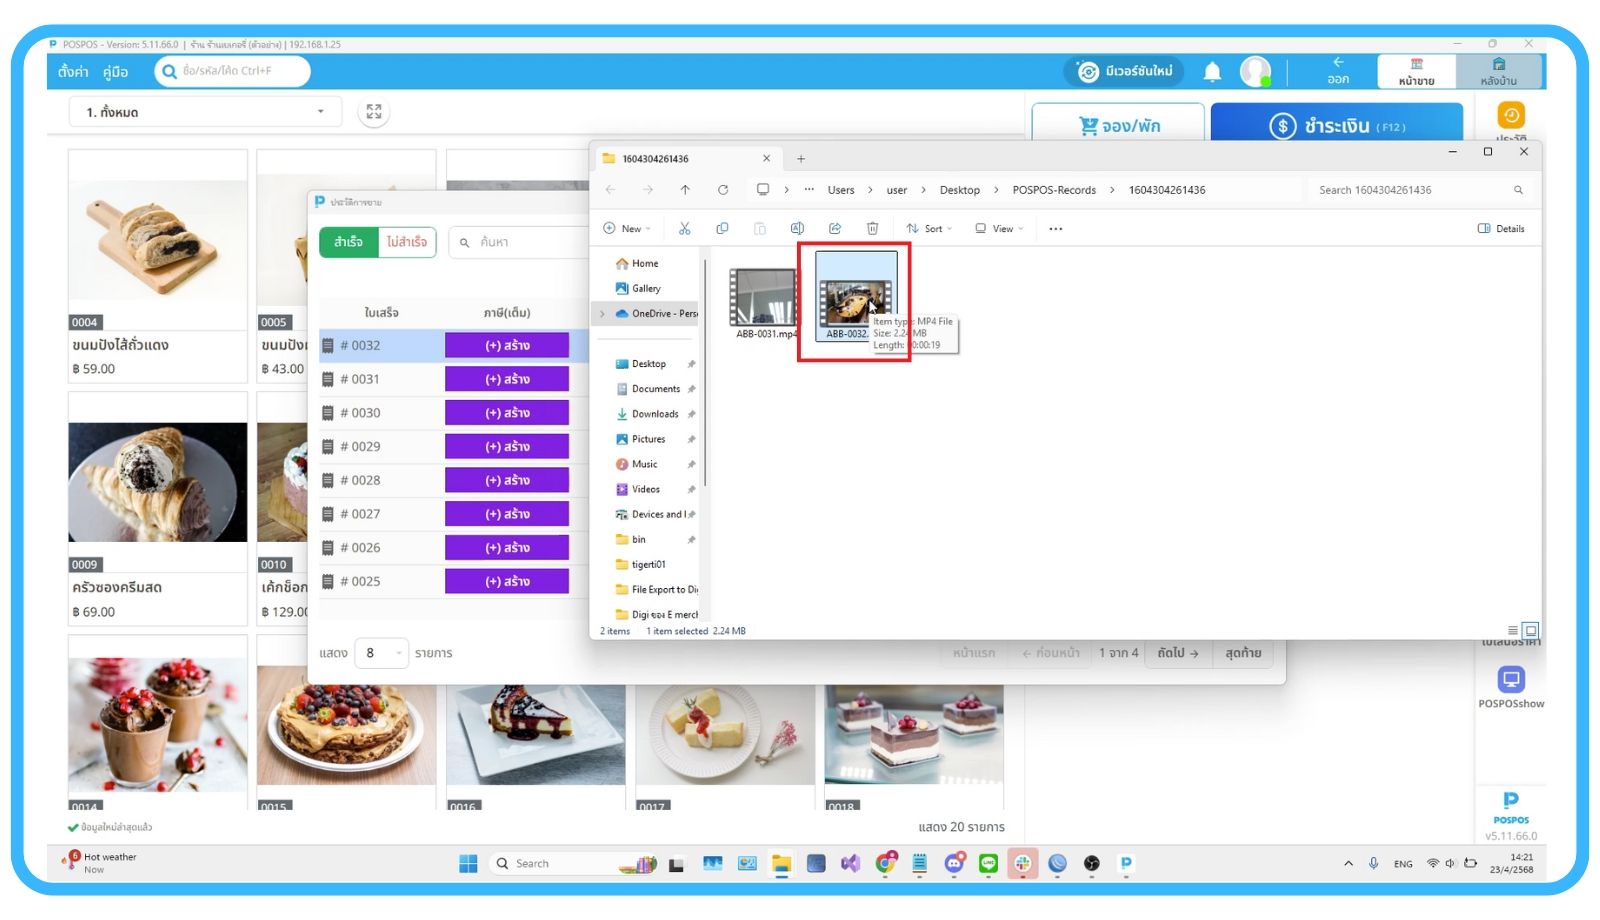The width and height of the screenshot is (1600, 920).
Task: Click the Delete trash icon in Explorer
Action: (x=872, y=229)
